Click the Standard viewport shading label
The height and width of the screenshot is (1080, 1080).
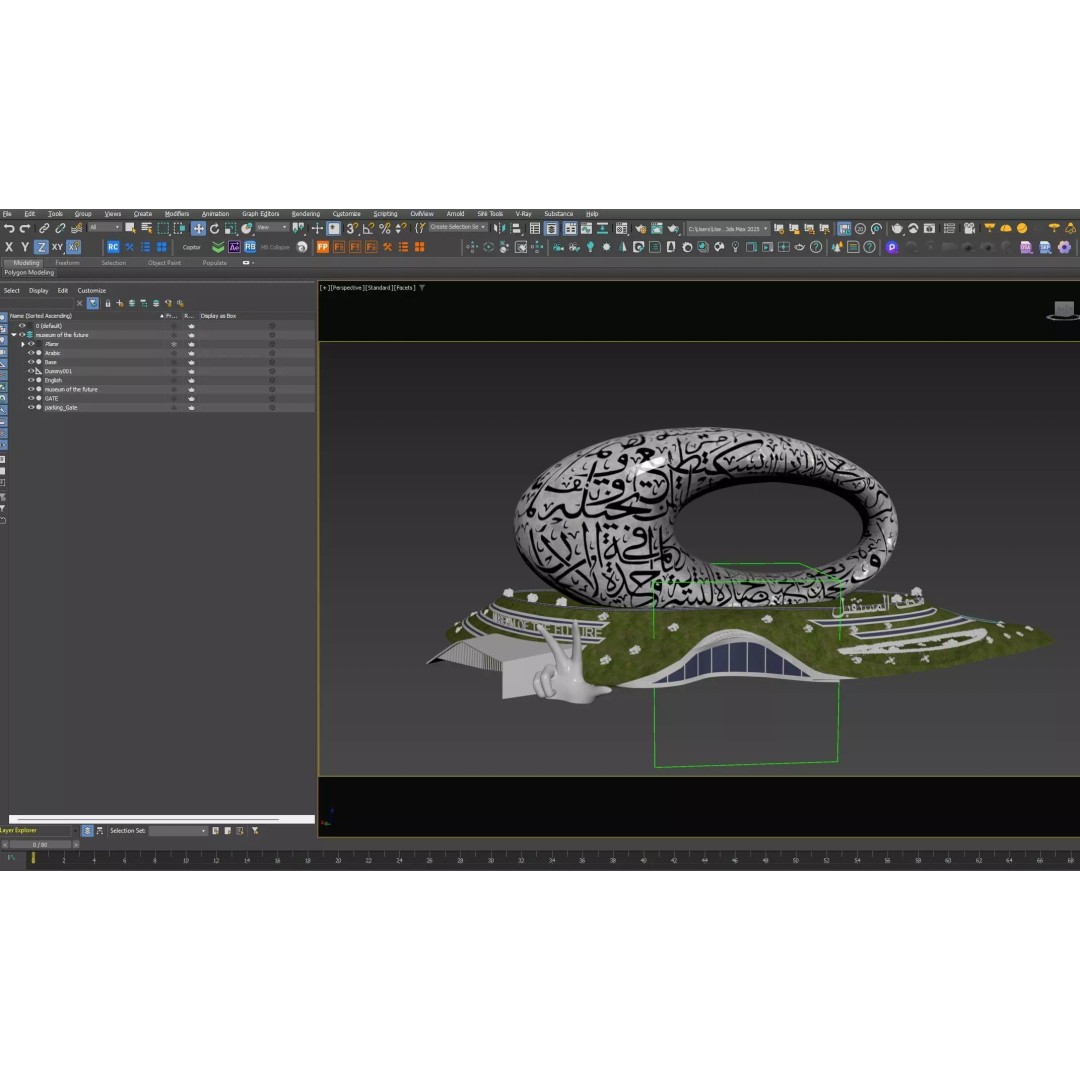click(379, 288)
